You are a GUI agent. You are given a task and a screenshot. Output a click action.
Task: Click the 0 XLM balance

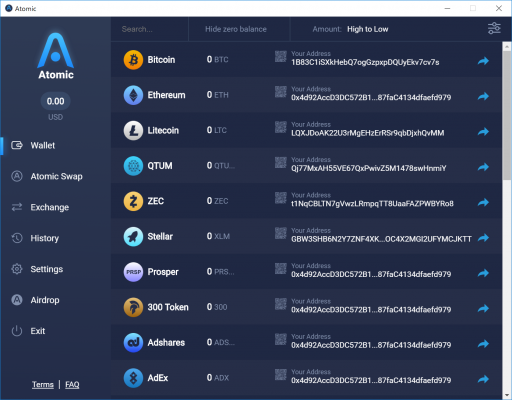click(x=218, y=236)
